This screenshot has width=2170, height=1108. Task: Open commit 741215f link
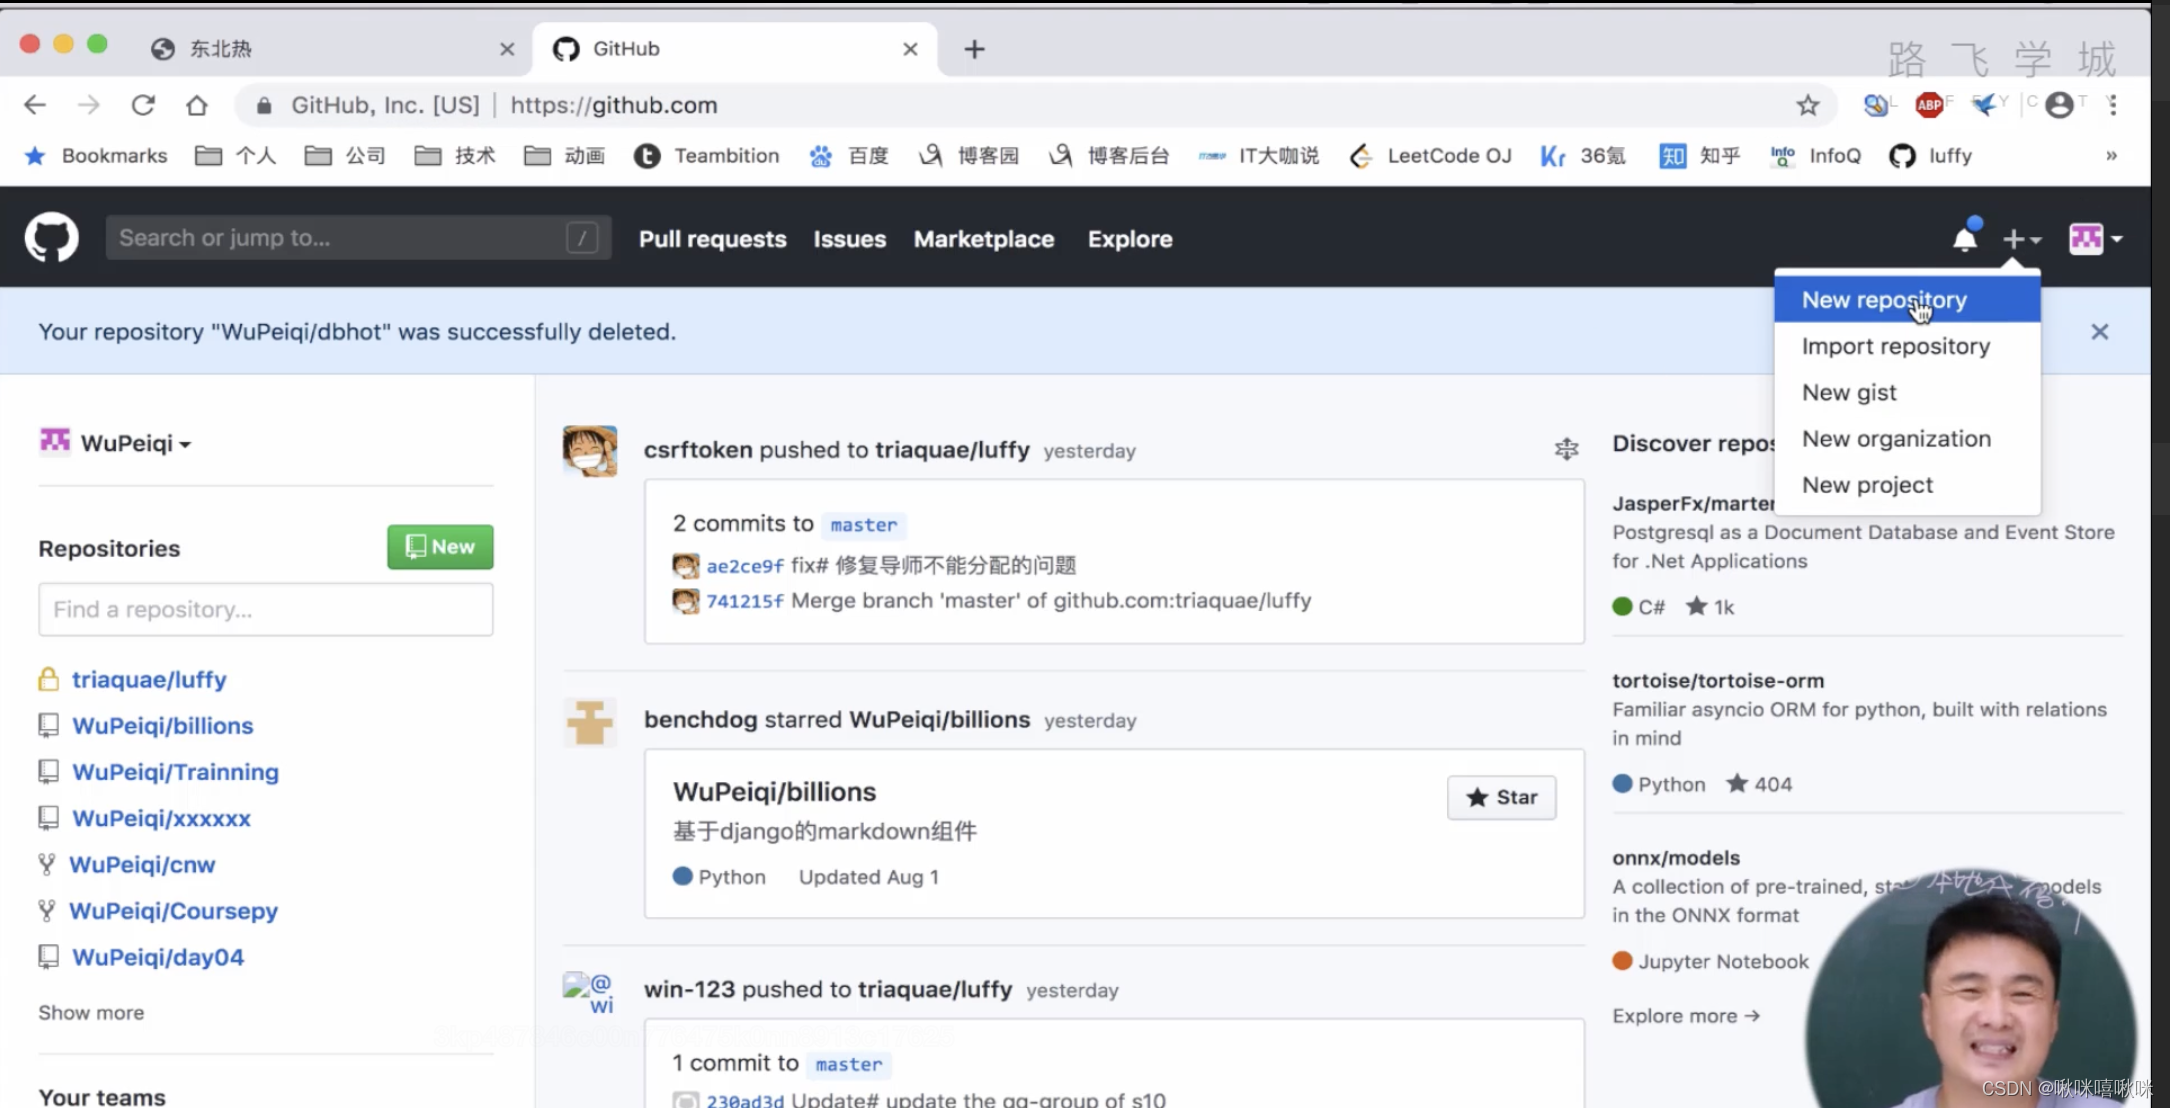coord(745,601)
